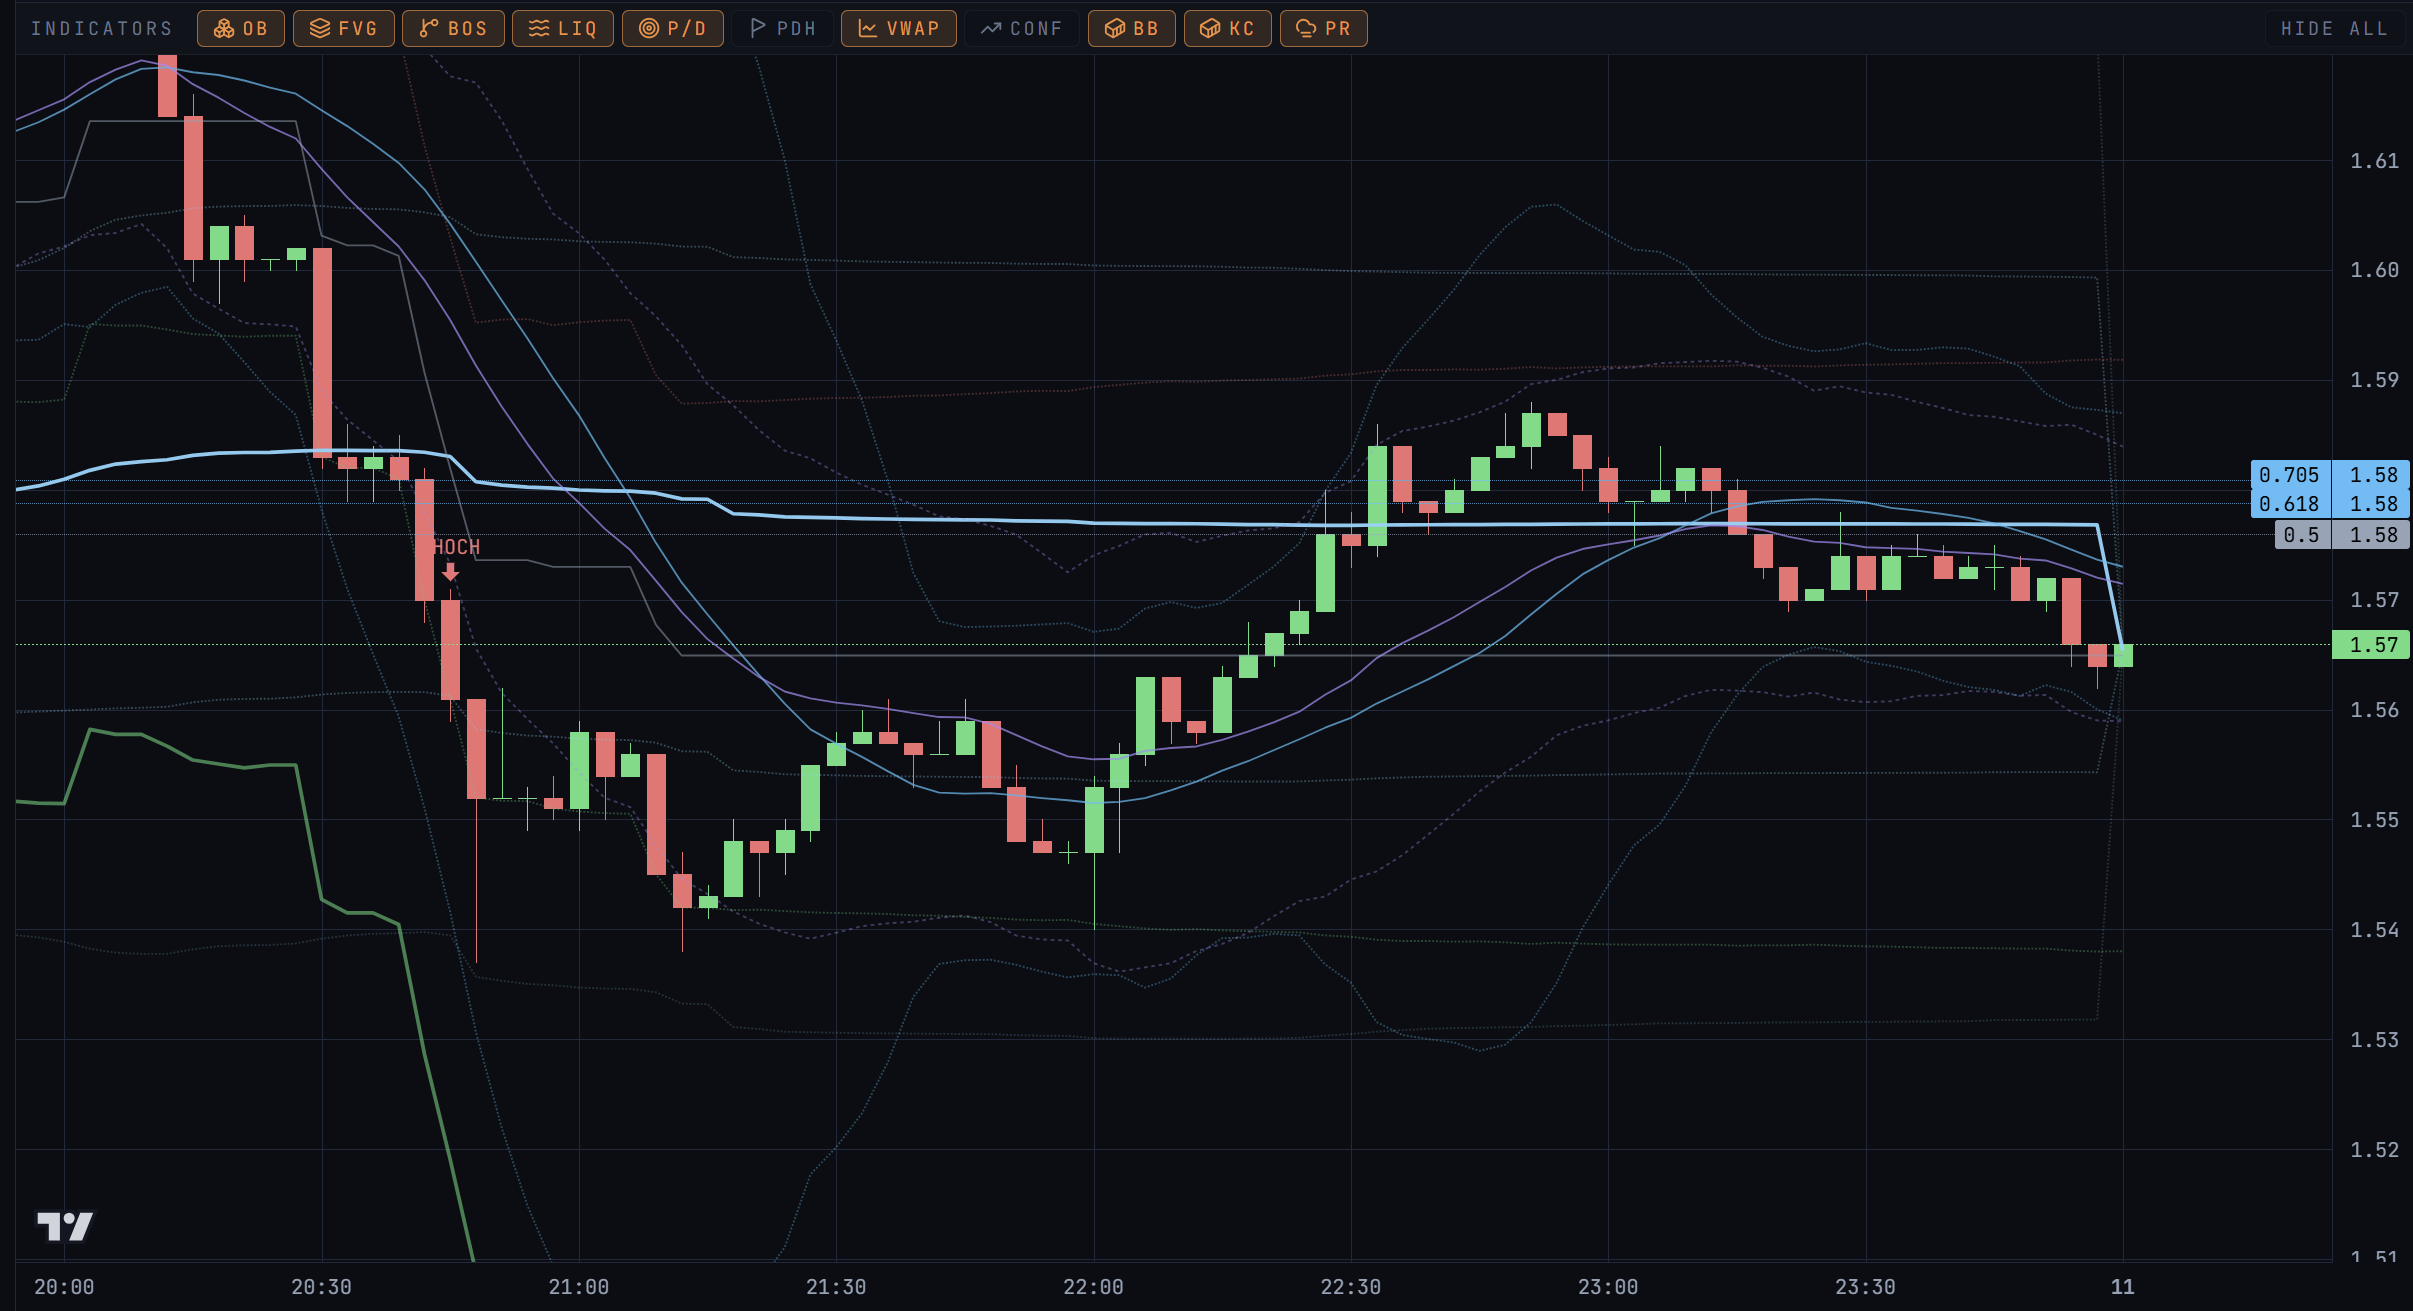This screenshot has width=2413, height=1311.
Task: Click the 20:00 time axis label
Action: pos(64,1287)
